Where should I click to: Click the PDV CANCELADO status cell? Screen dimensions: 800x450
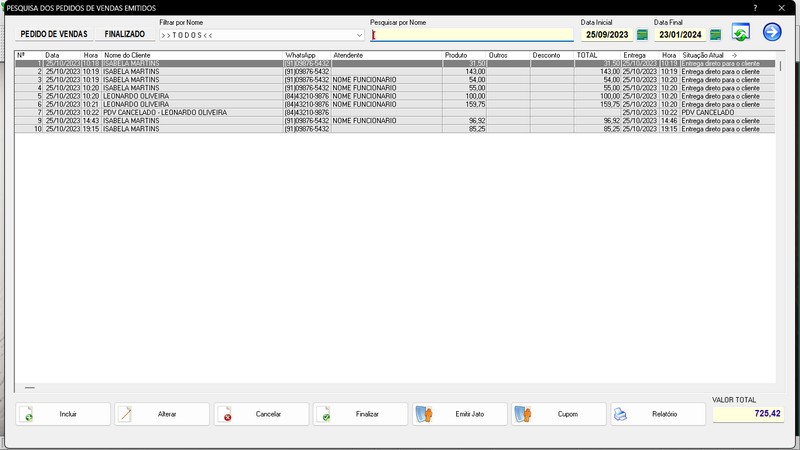point(728,113)
